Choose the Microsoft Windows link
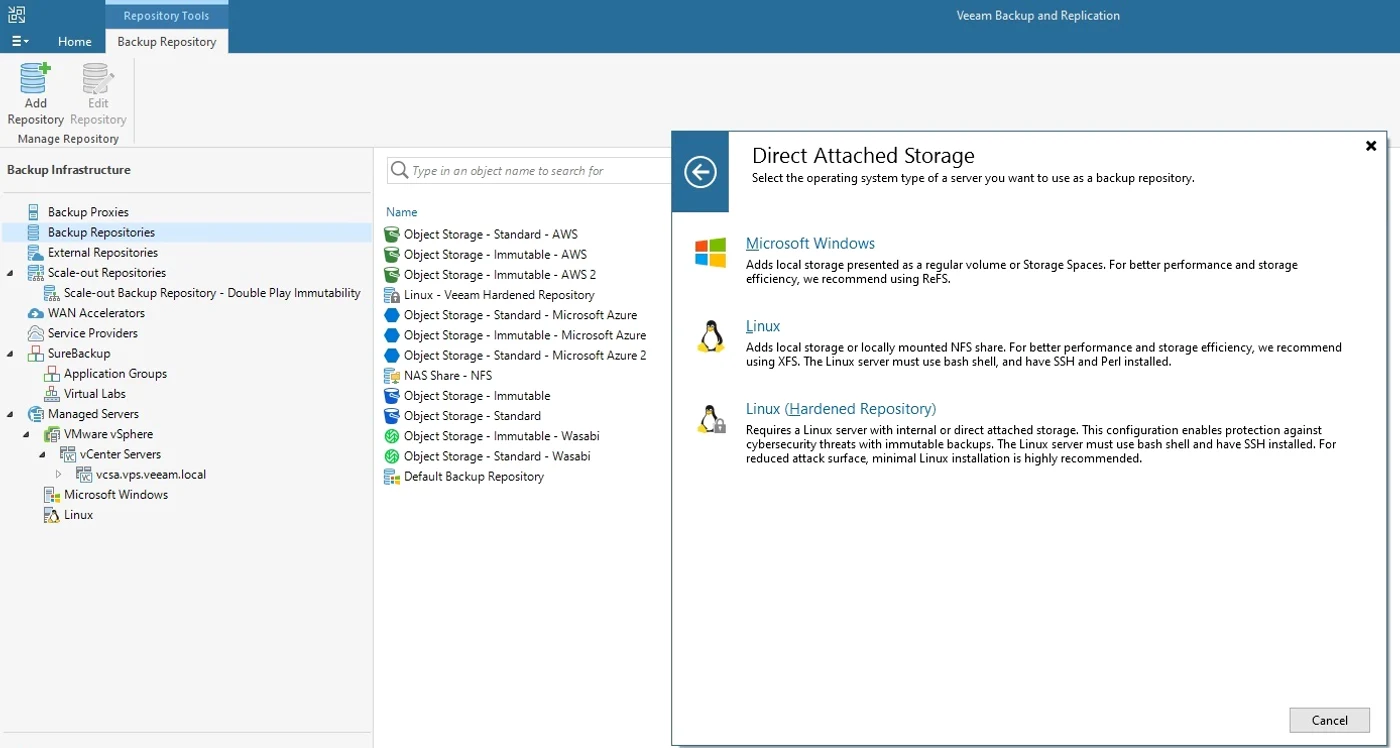1400x748 pixels. 810,243
